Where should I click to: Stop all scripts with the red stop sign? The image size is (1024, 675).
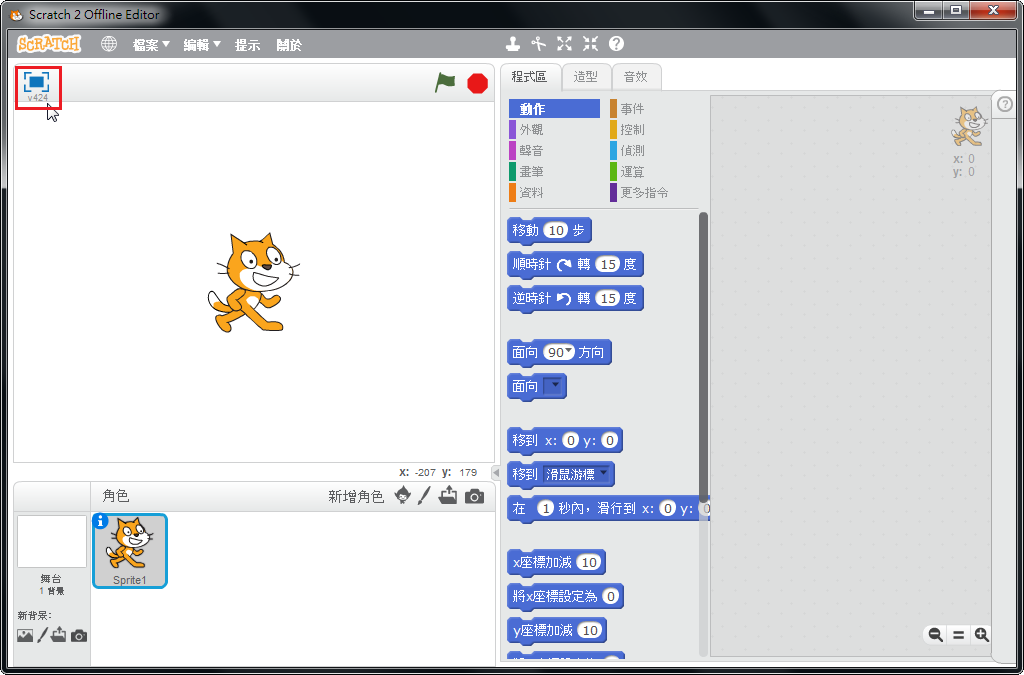click(477, 84)
